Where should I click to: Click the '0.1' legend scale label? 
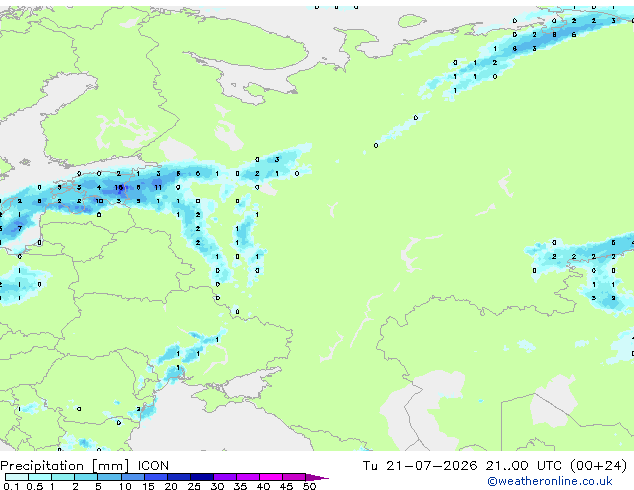click(x=11, y=486)
